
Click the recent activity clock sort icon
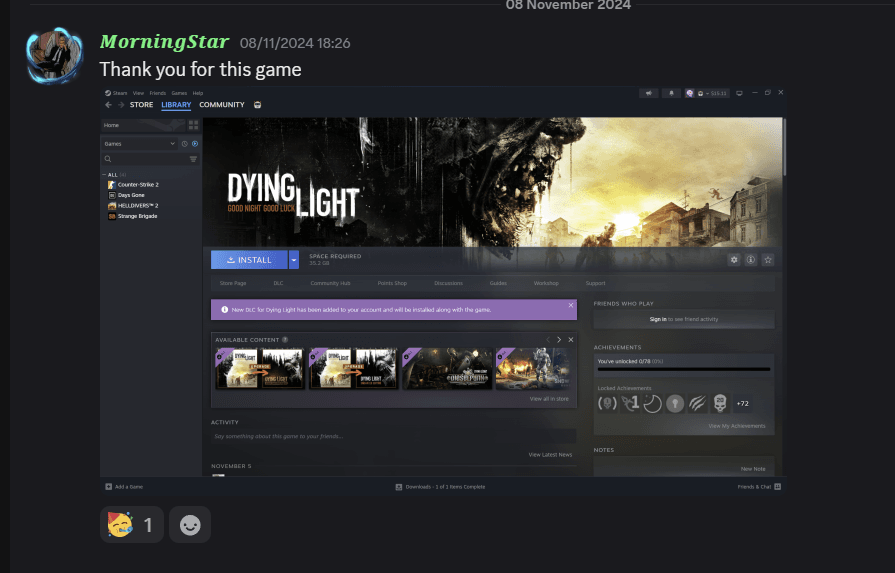coord(184,144)
